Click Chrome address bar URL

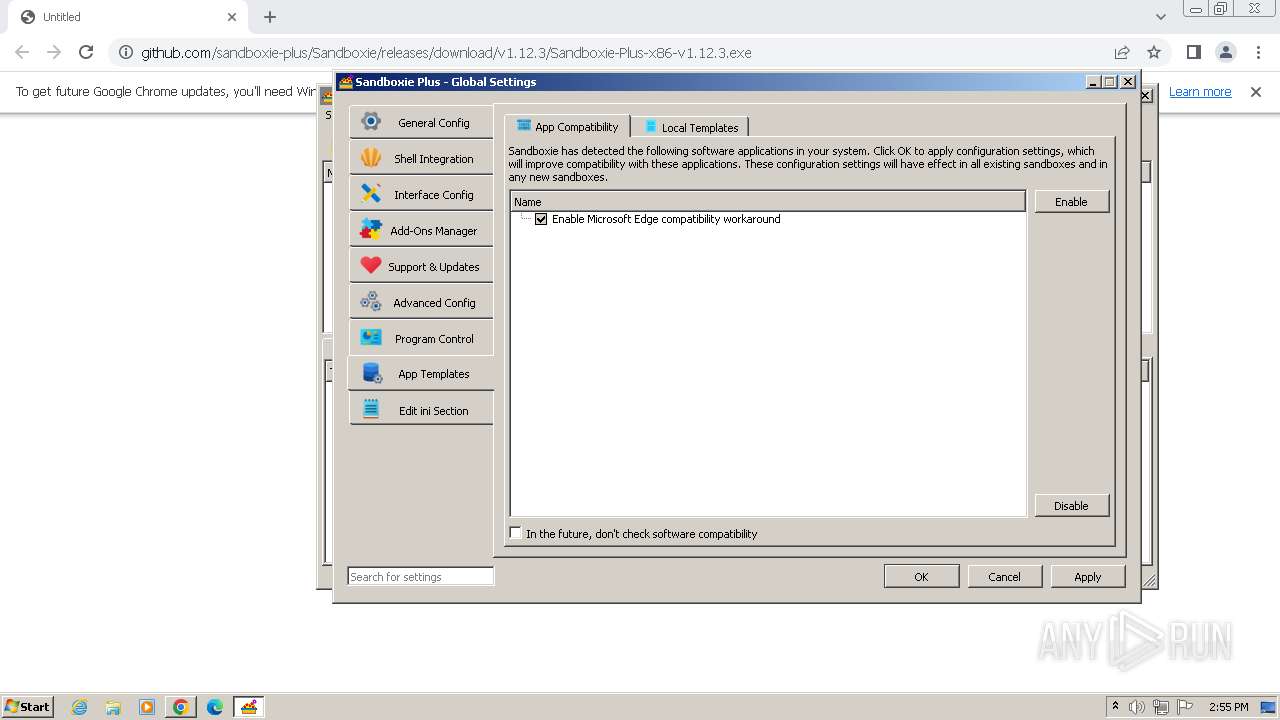coord(446,52)
